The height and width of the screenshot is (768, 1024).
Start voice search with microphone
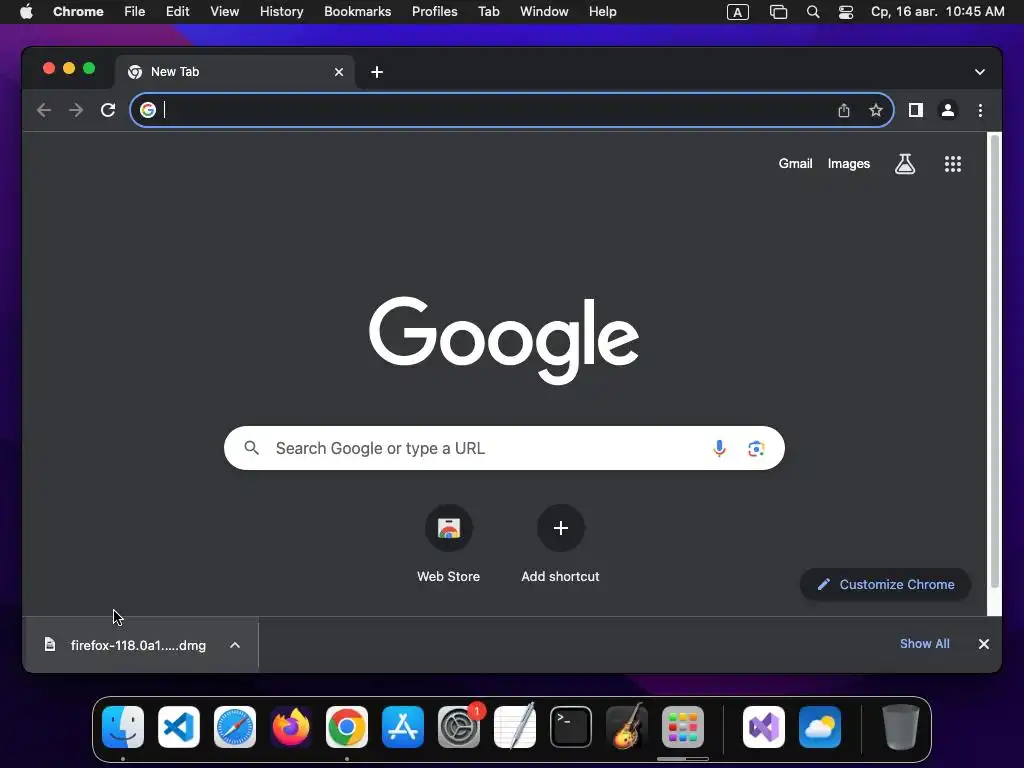coord(719,448)
